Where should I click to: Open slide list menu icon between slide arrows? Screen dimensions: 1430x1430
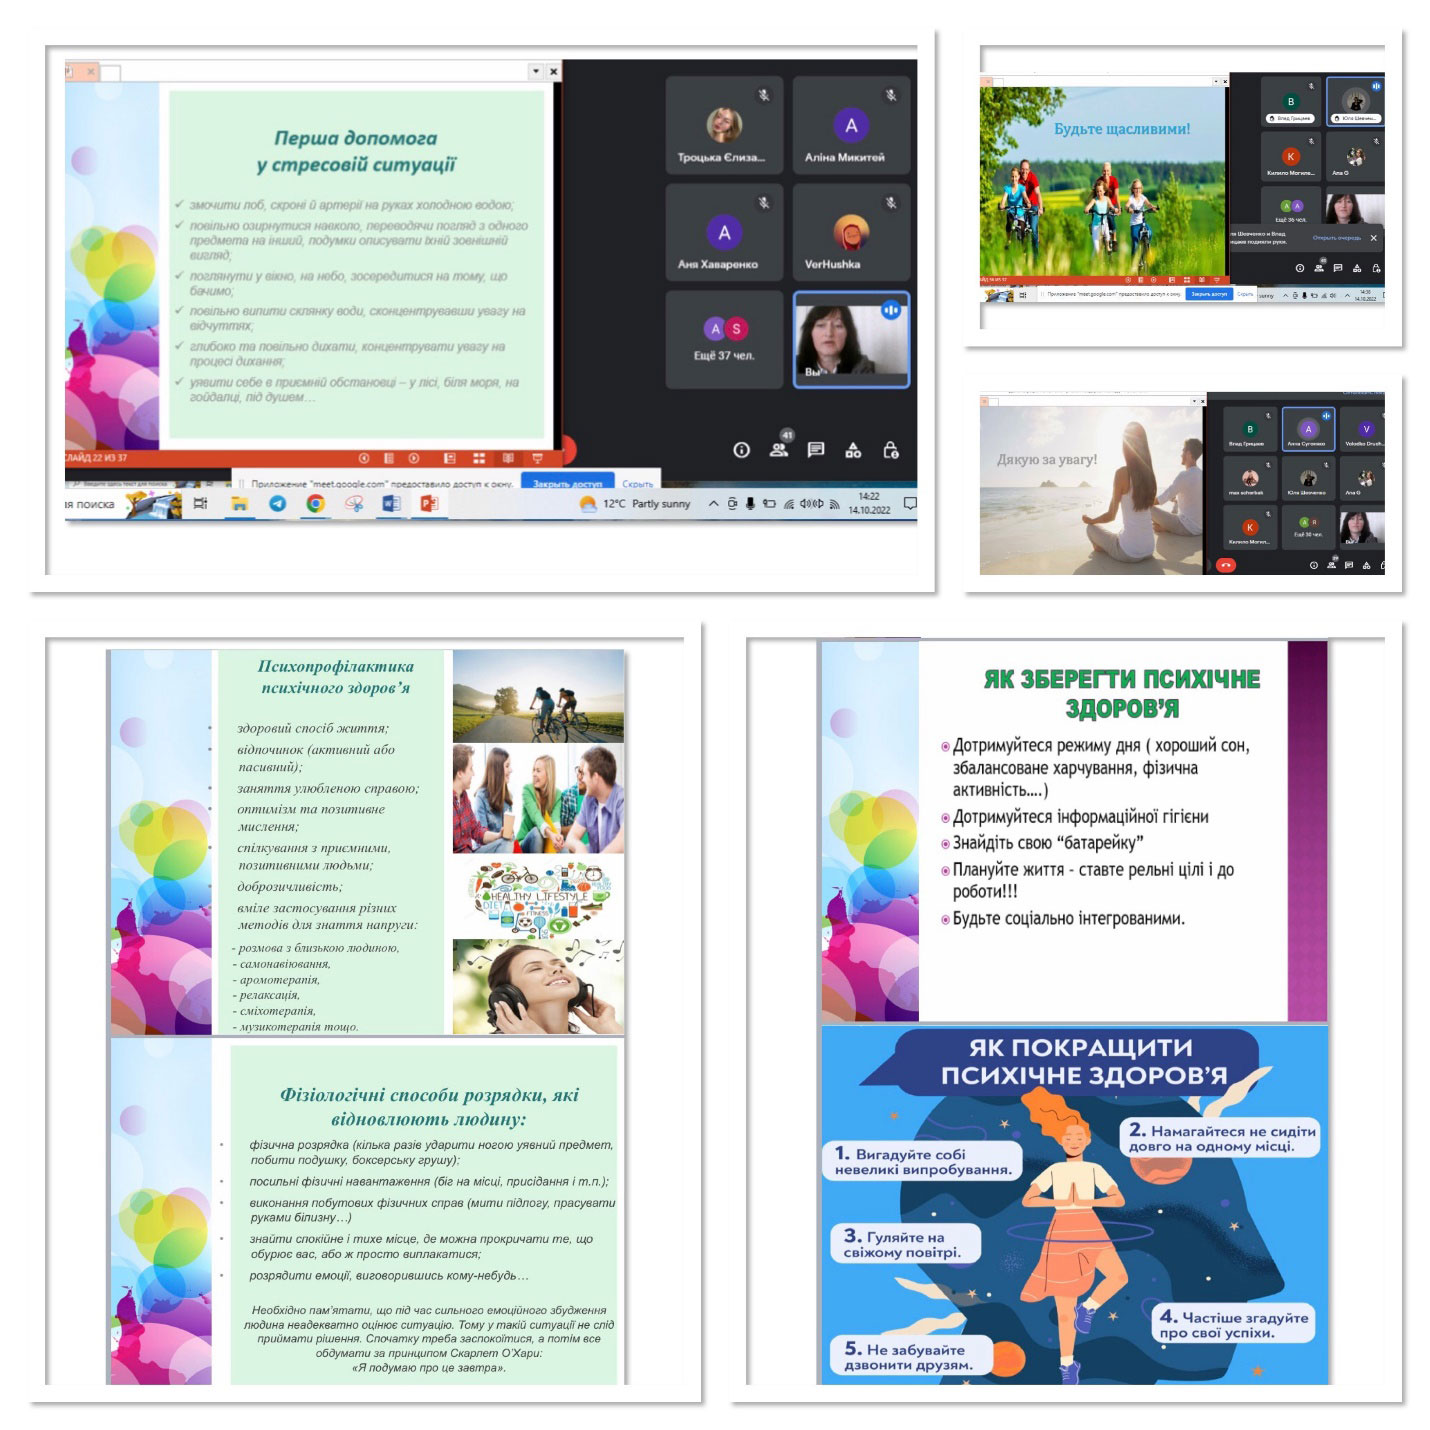point(388,458)
